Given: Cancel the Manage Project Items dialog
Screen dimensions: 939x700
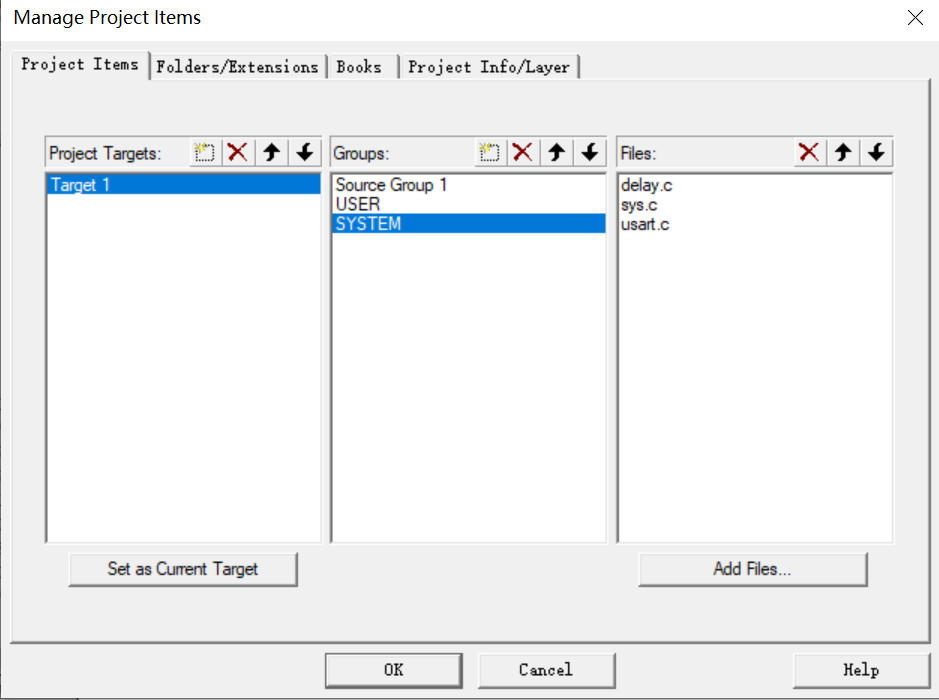Looking at the screenshot, I should coord(546,670).
